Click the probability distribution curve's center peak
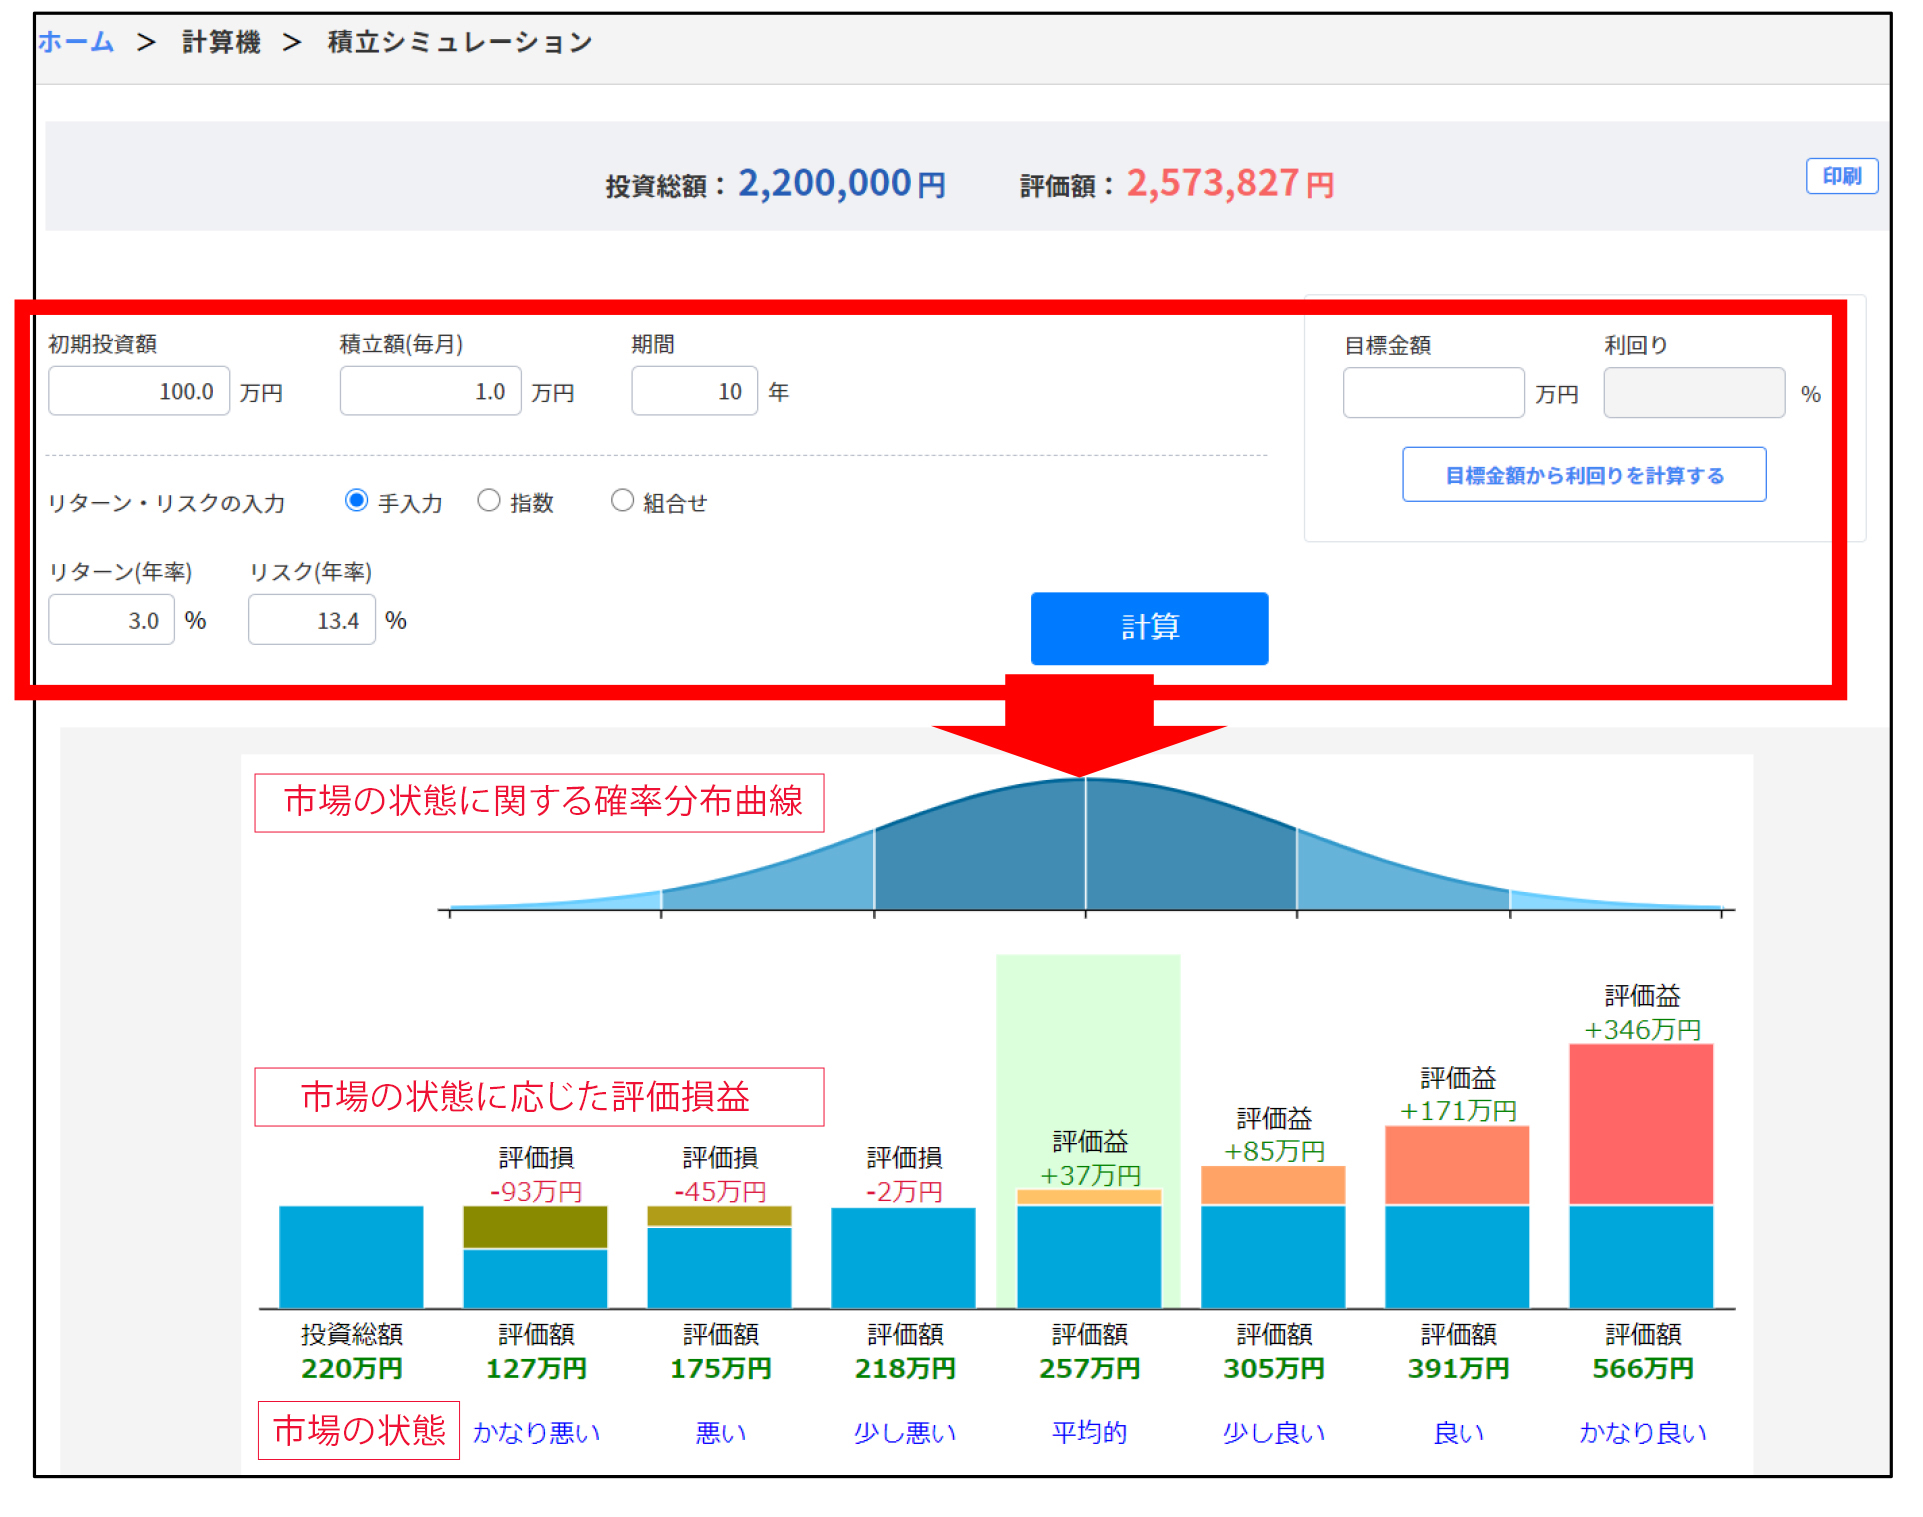1923x1517 pixels. click(1085, 781)
